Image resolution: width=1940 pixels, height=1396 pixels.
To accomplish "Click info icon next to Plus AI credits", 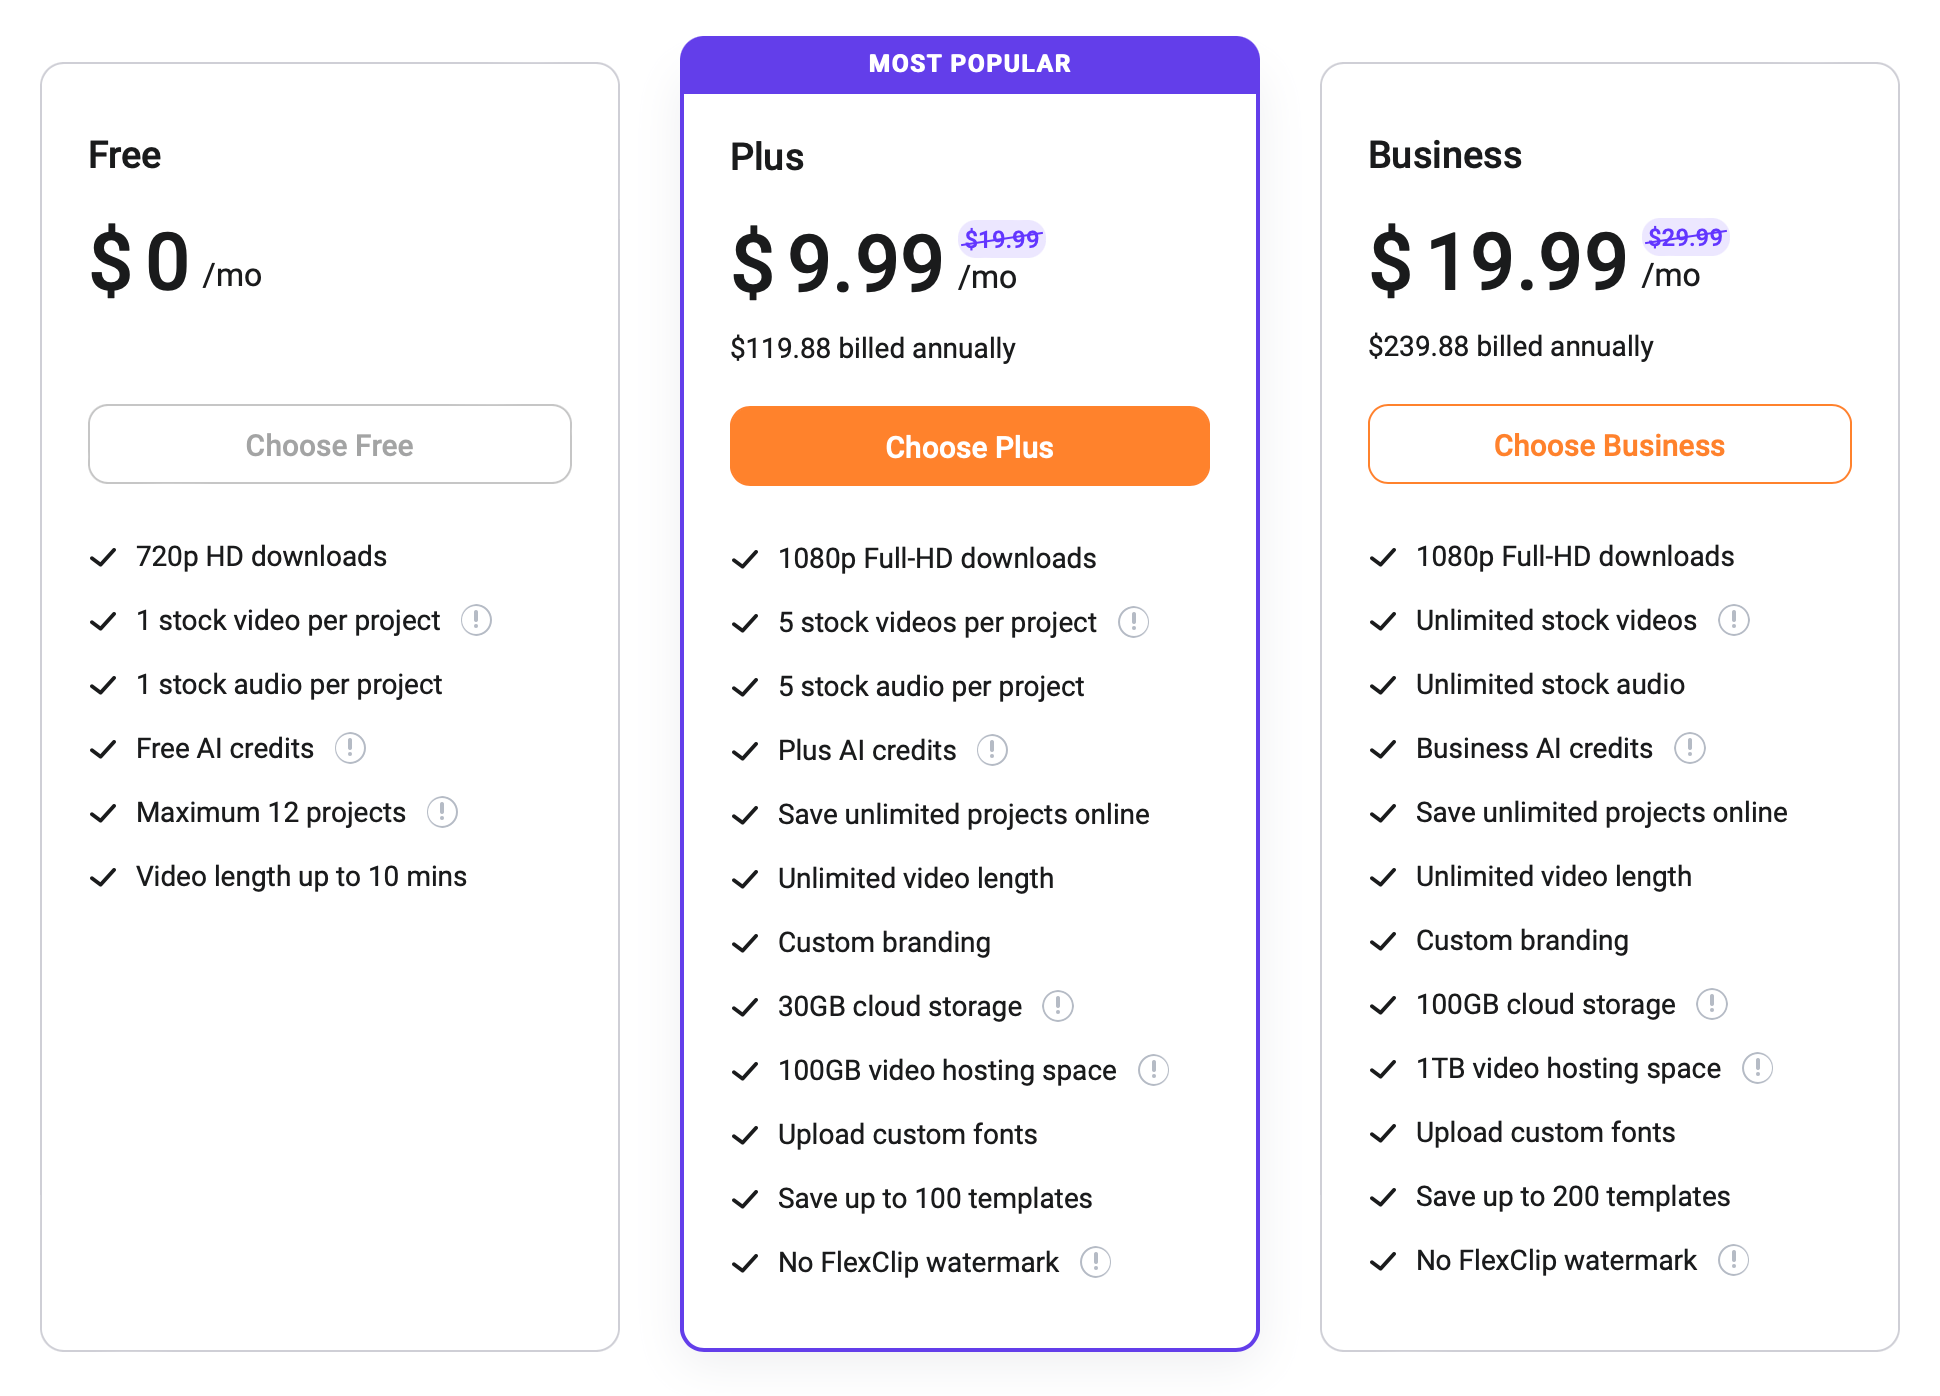I will (992, 750).
